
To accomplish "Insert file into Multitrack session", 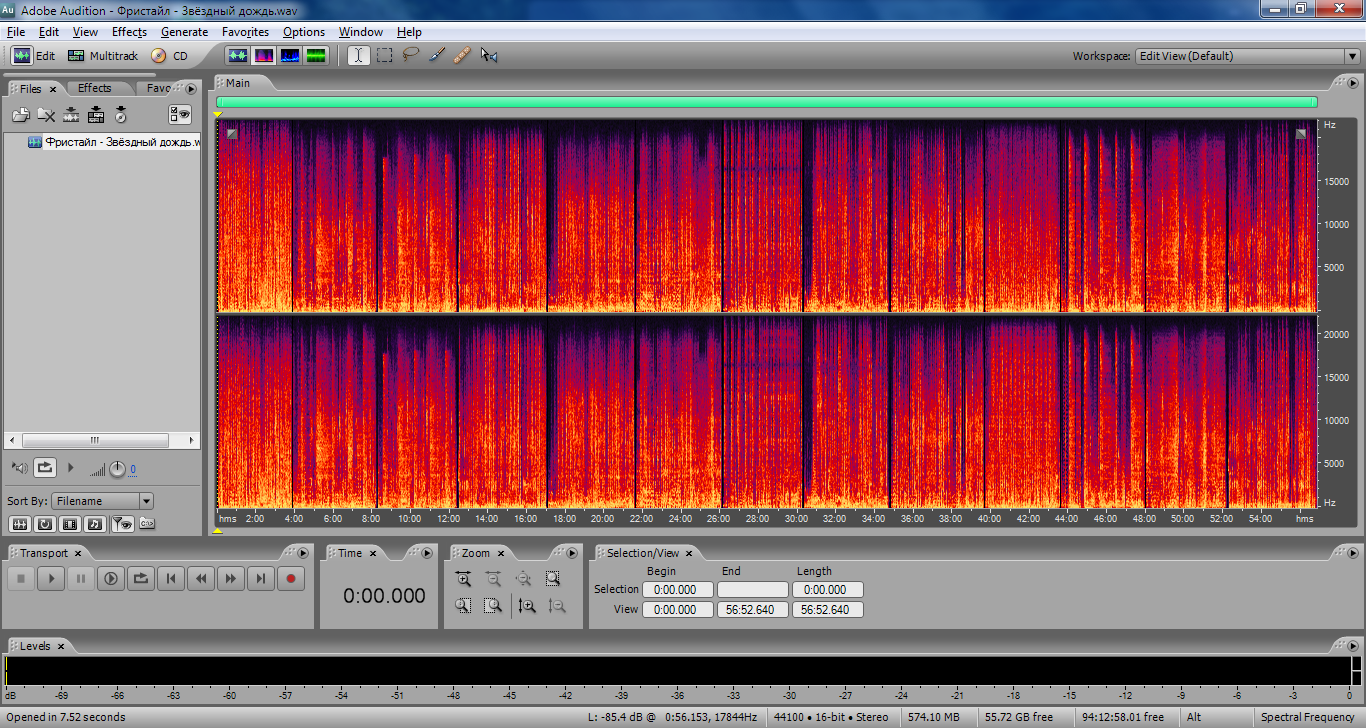I will coord(96,115).
